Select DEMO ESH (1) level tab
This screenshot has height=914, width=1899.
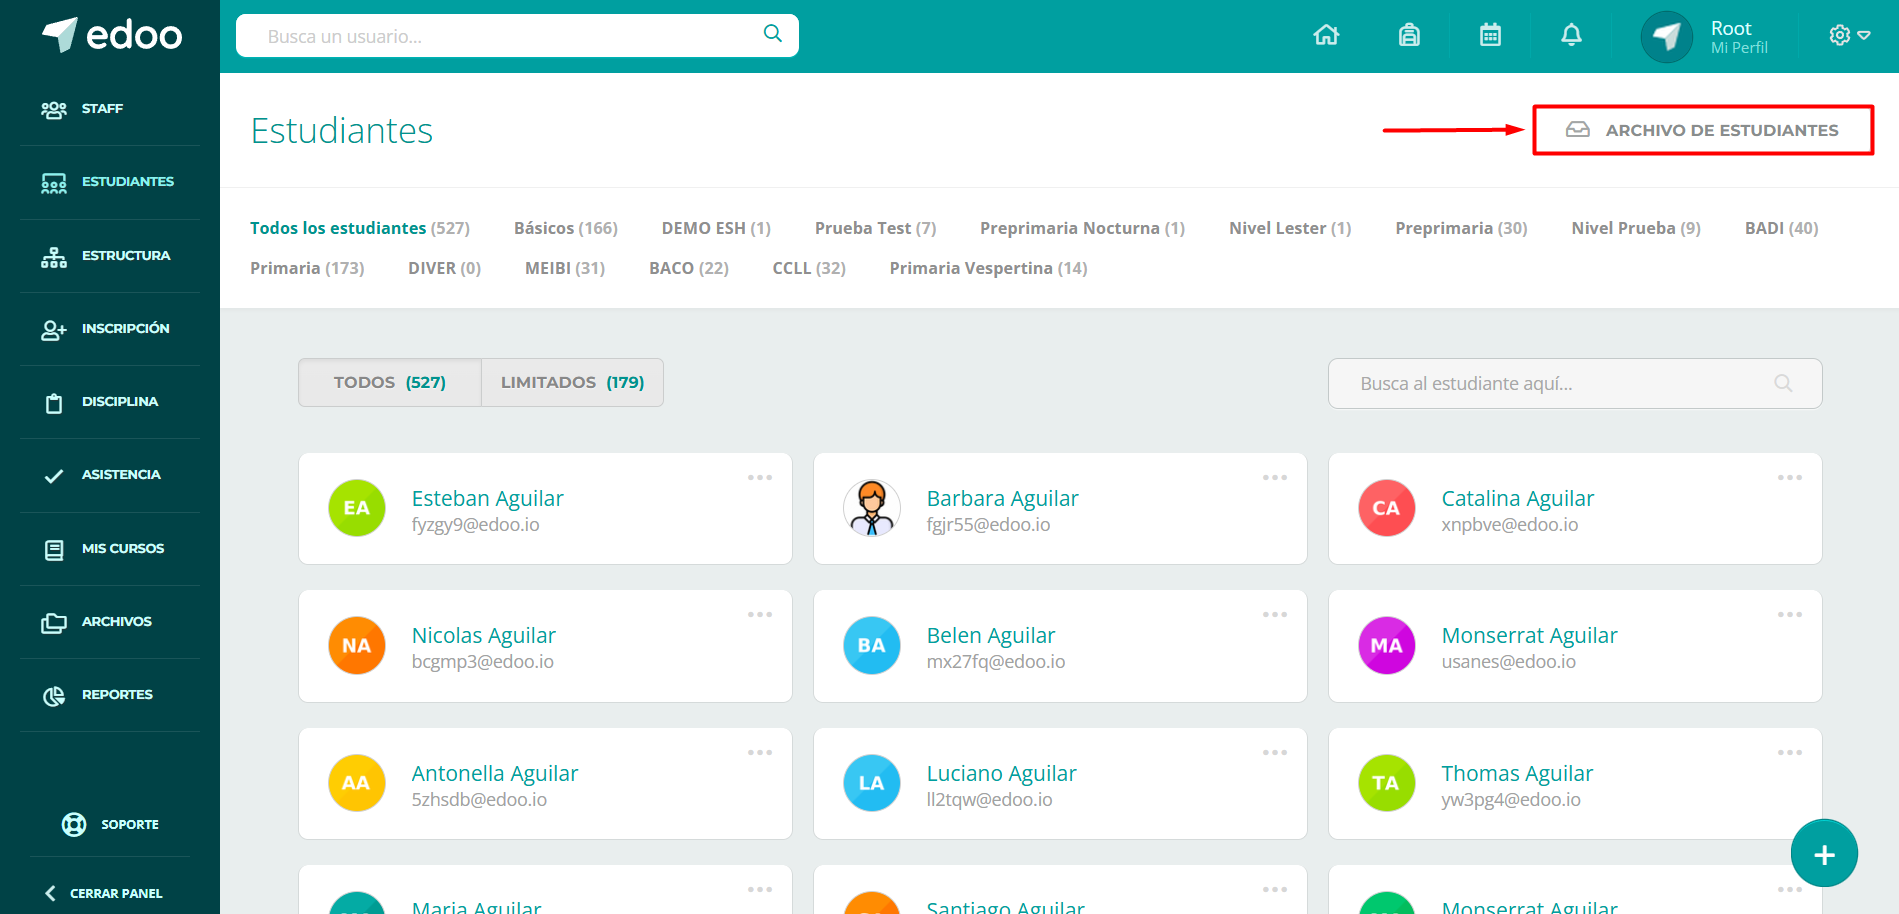point(716,228)
